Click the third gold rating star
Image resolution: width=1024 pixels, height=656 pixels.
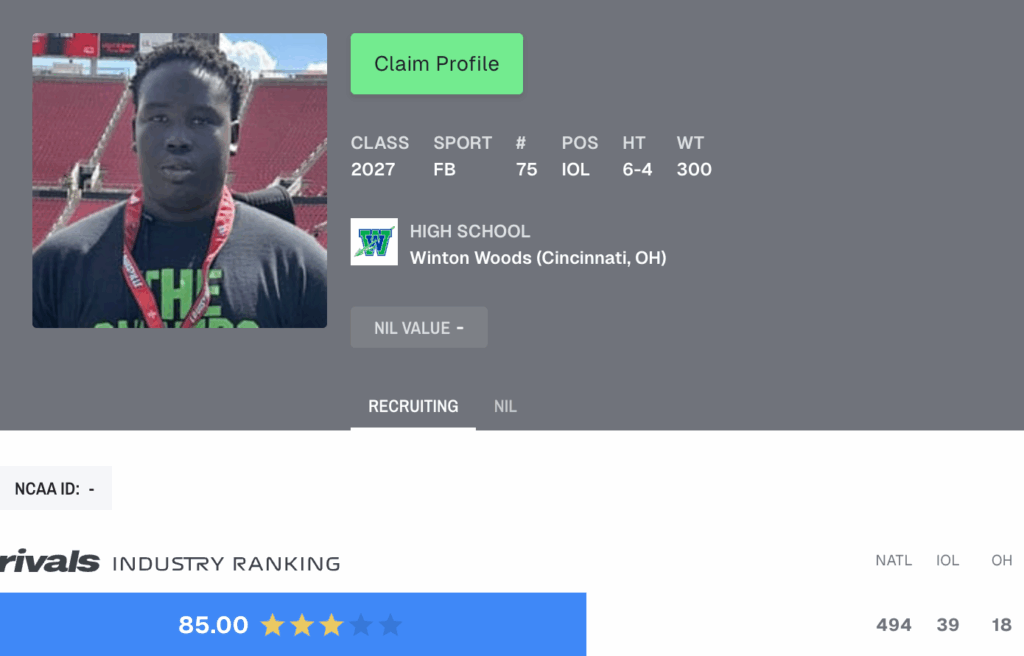[x=332, y=625]
